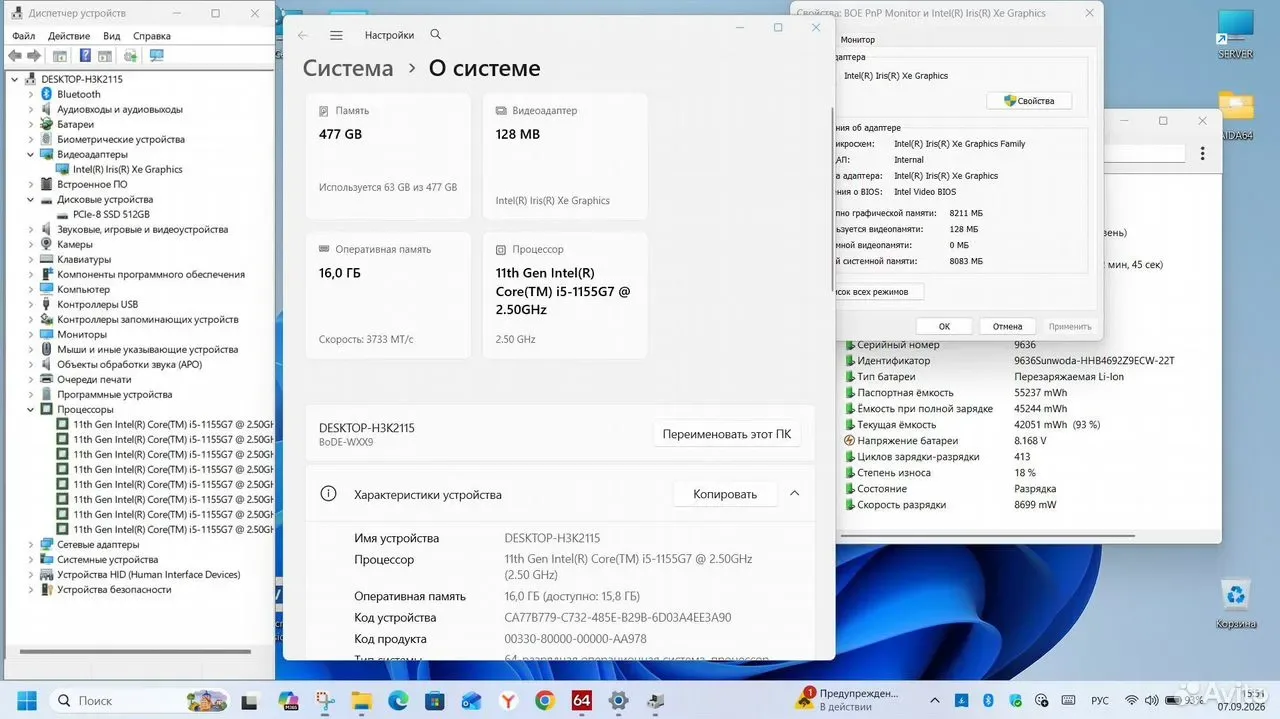Image resolution: width=1280 pixels, height=719 pixels.
Task: Open Task View from the taskbar
Action: click(247, 701)
